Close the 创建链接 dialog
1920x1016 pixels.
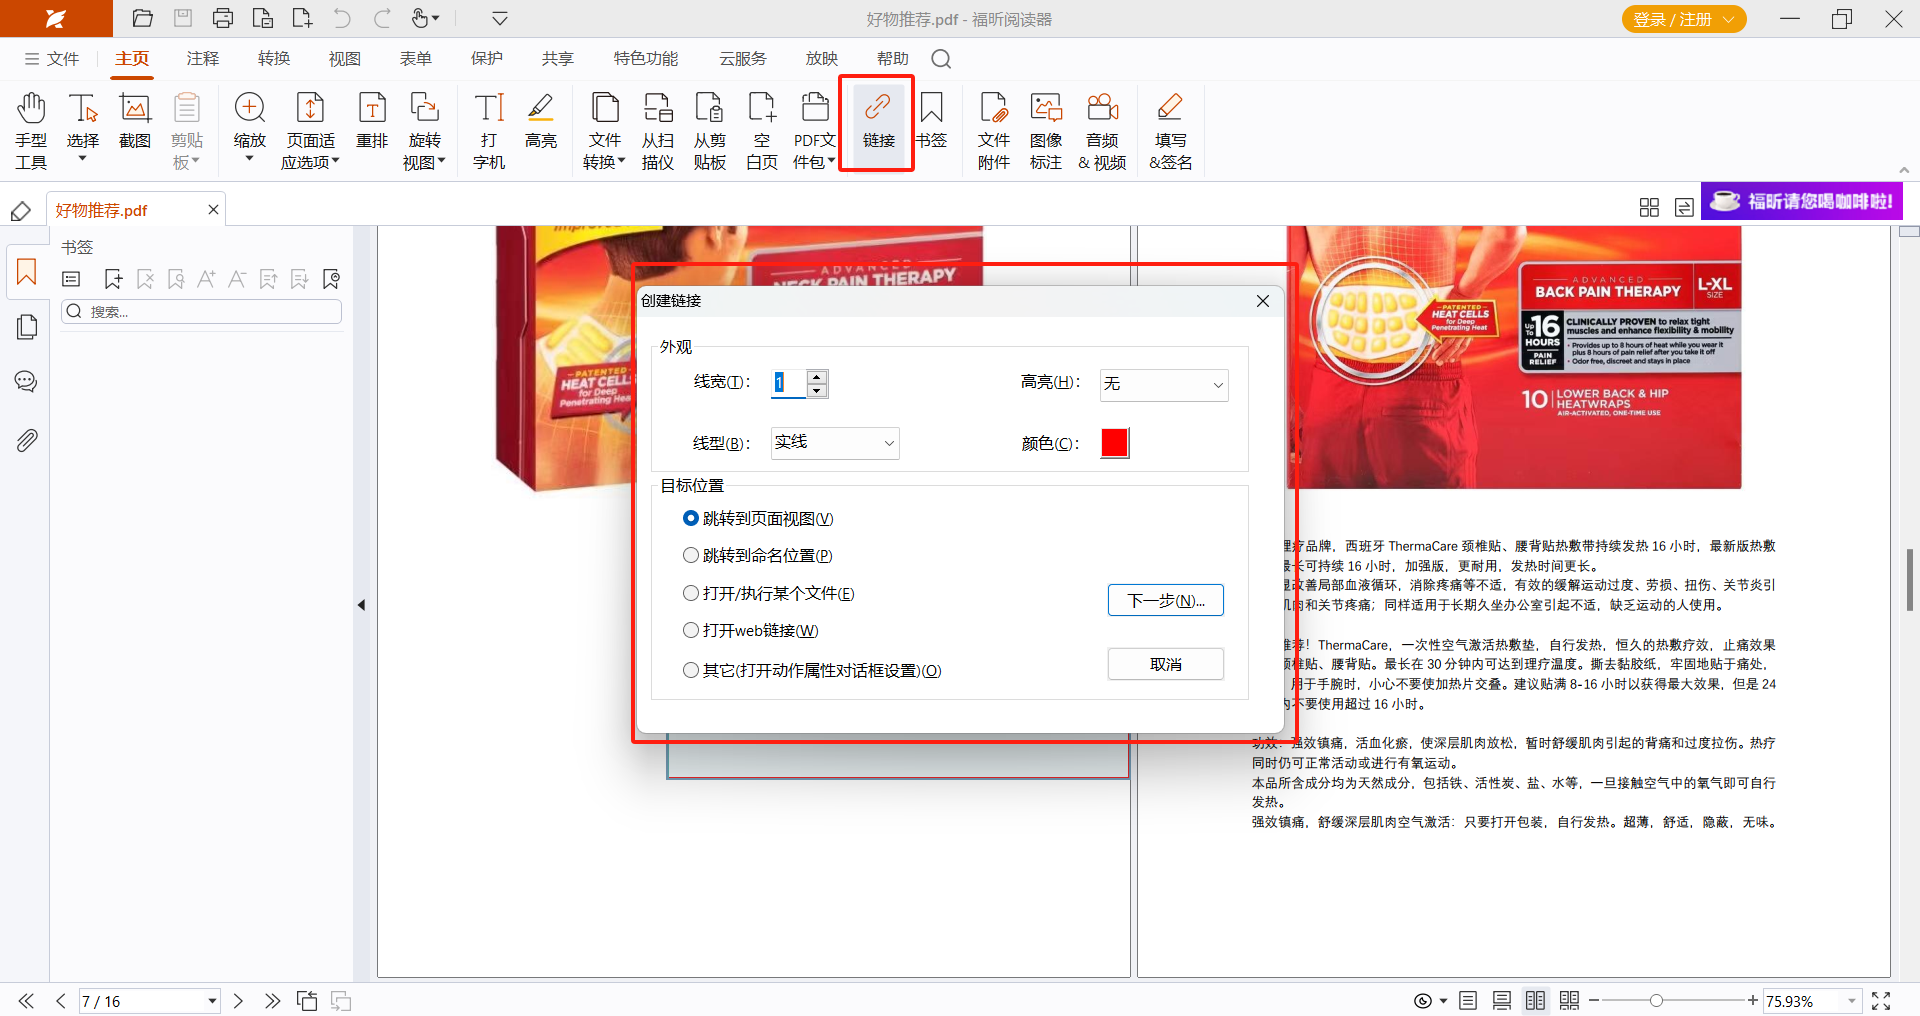(1263, 301)
